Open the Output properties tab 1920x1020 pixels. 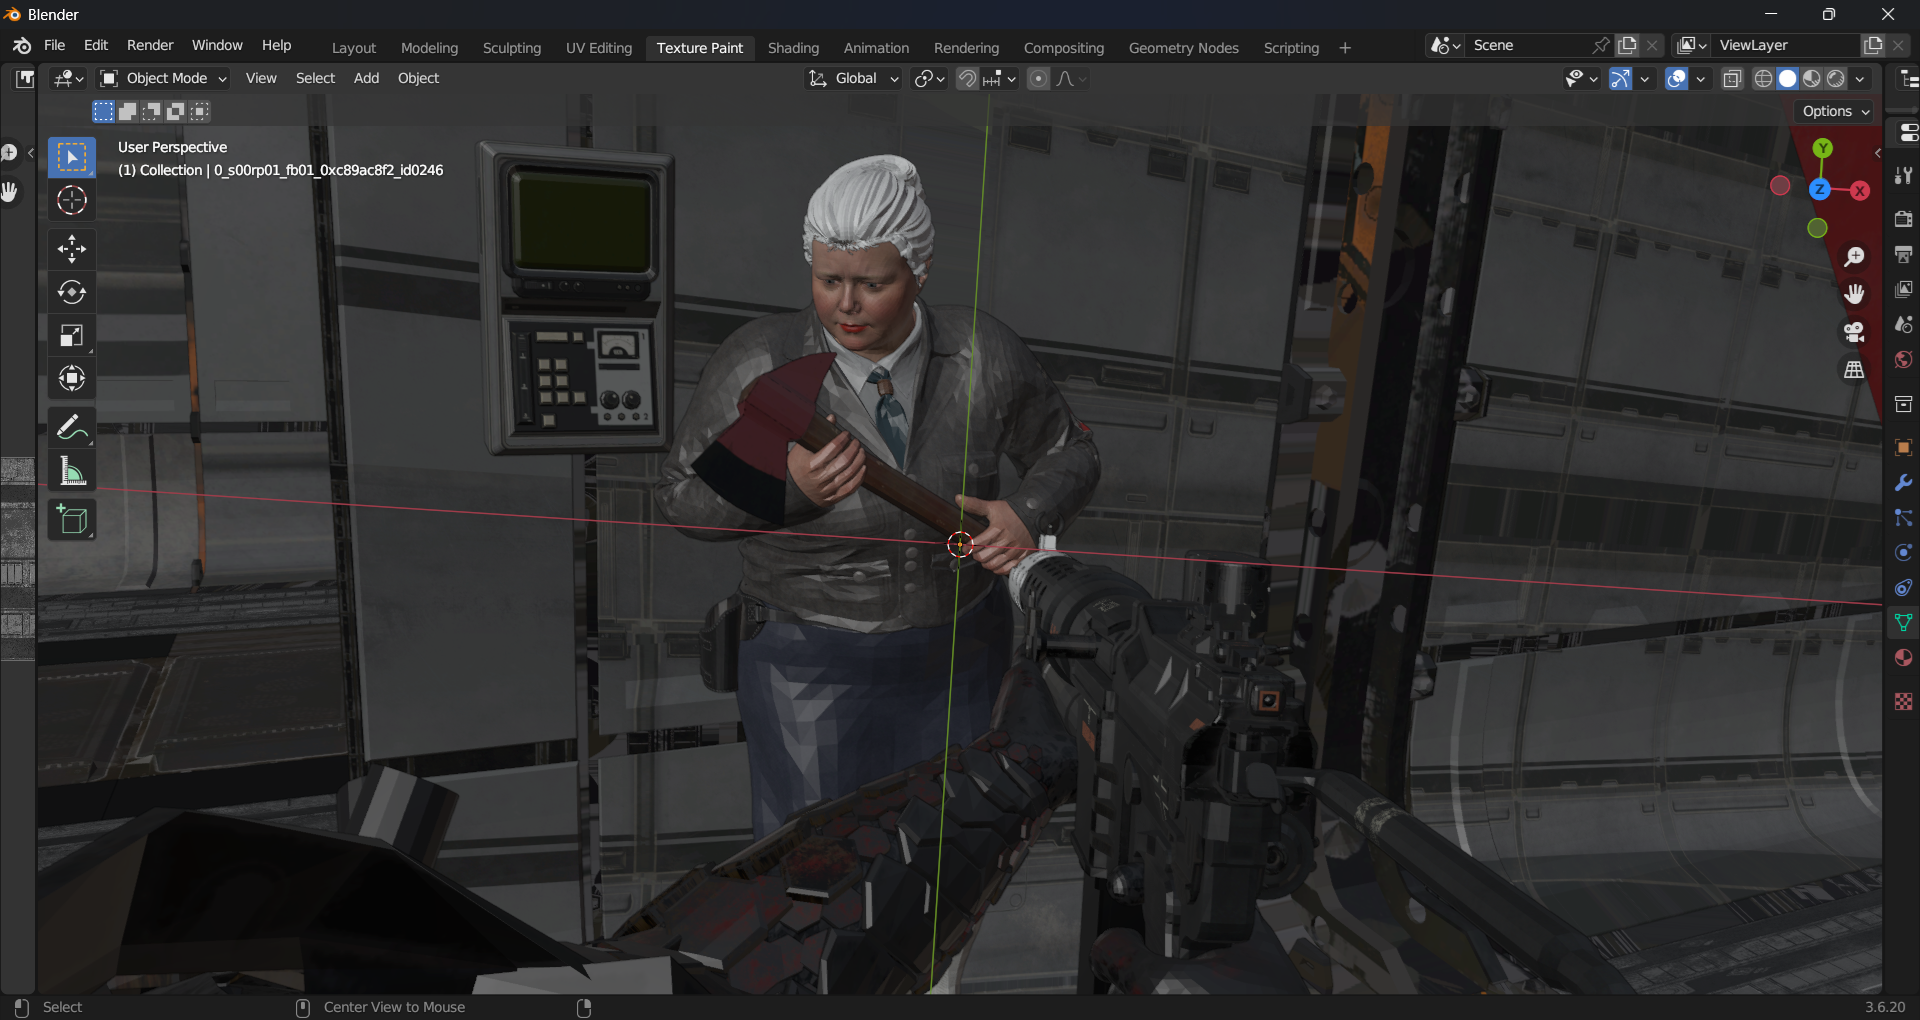[1903, 254]
